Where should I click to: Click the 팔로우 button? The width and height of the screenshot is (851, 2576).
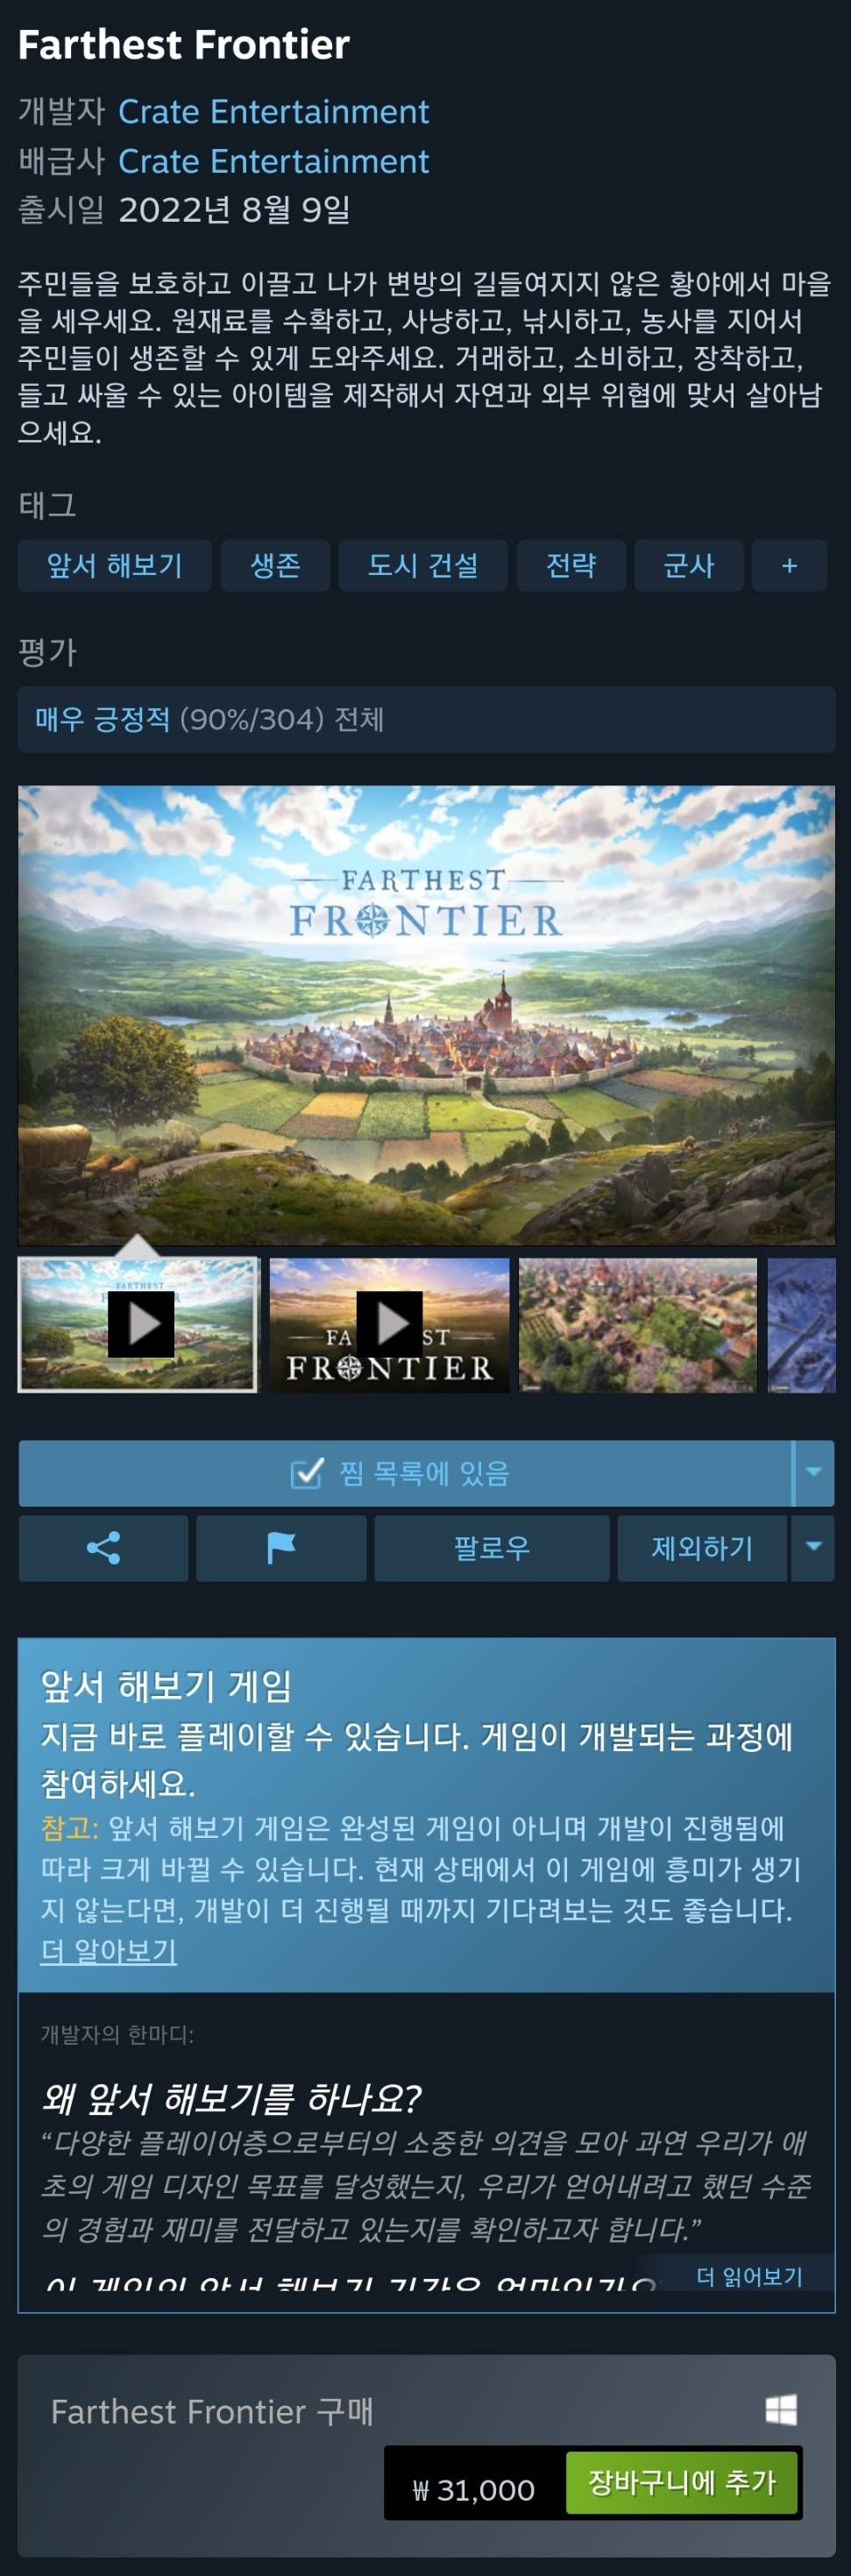tap(492, 1548)
